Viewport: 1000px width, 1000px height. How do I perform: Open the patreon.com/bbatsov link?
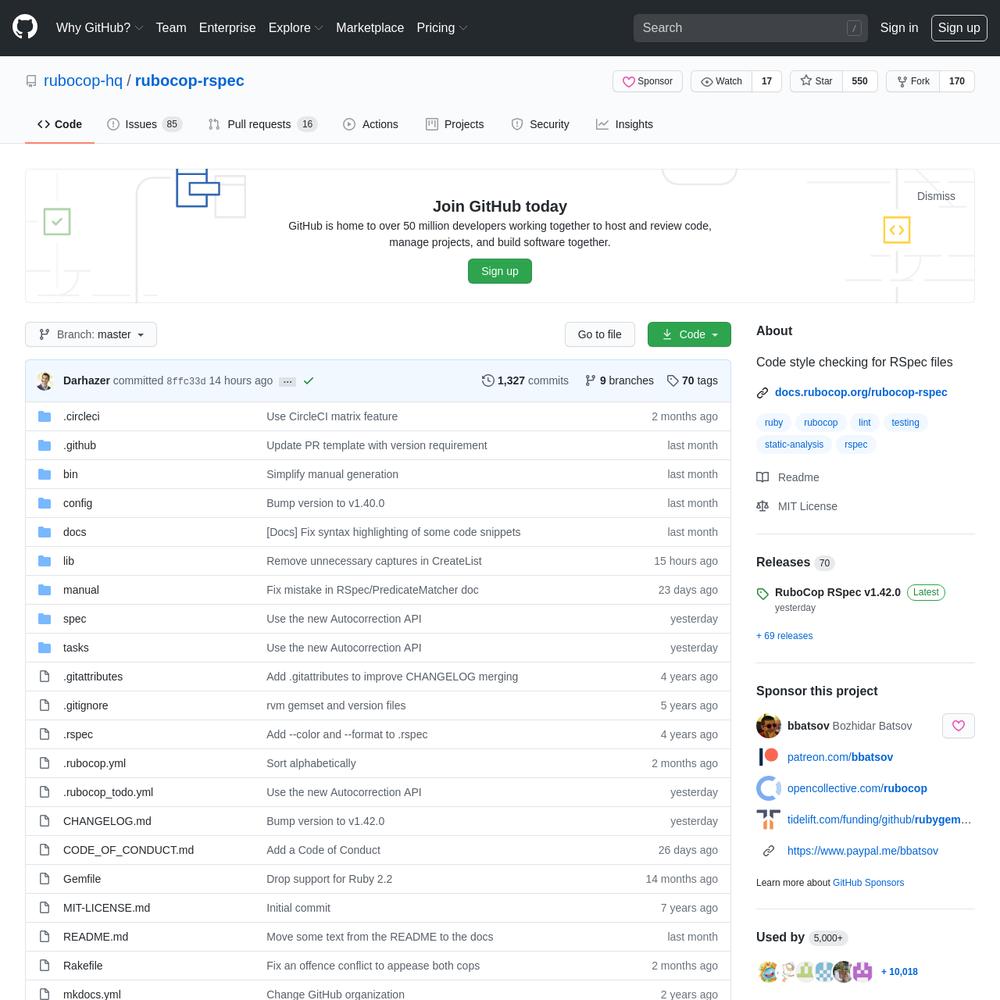[x=840, y=757]
